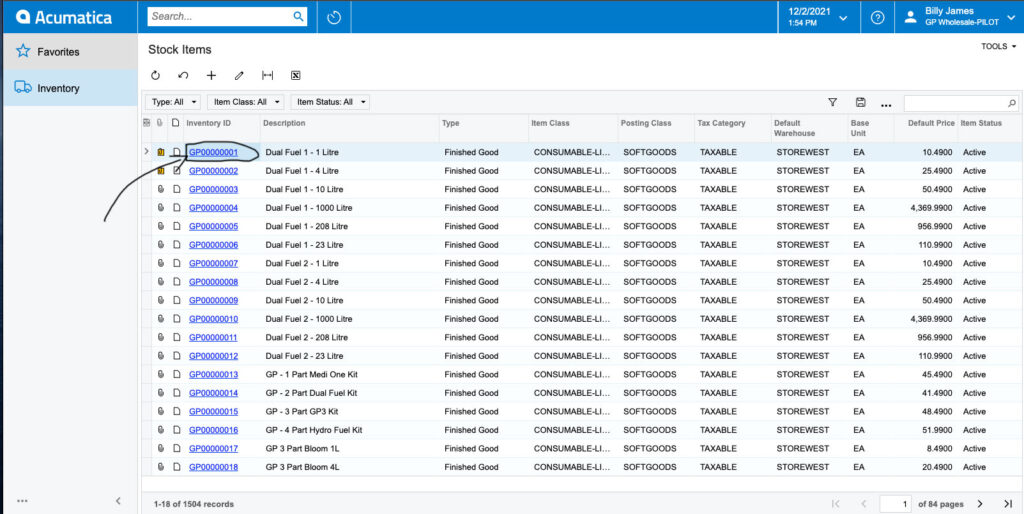Open the Type: All filter dropdown

coord(173,102)
